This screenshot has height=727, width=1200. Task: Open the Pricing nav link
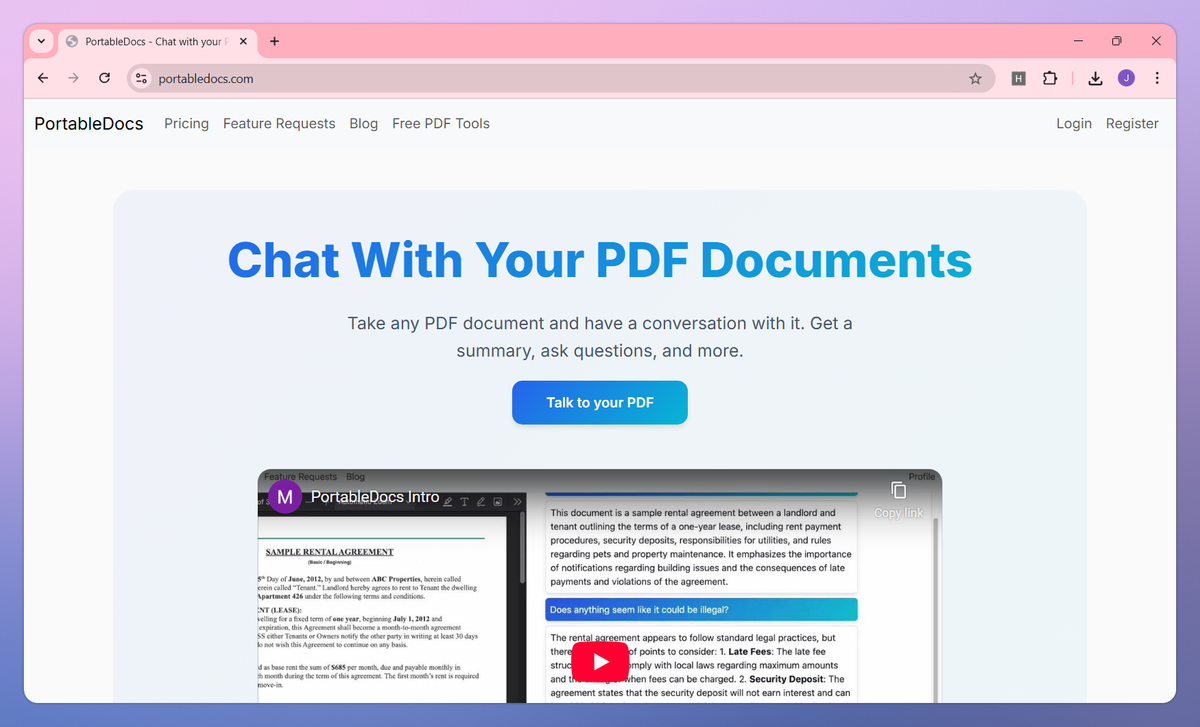(x=186, y=123)
